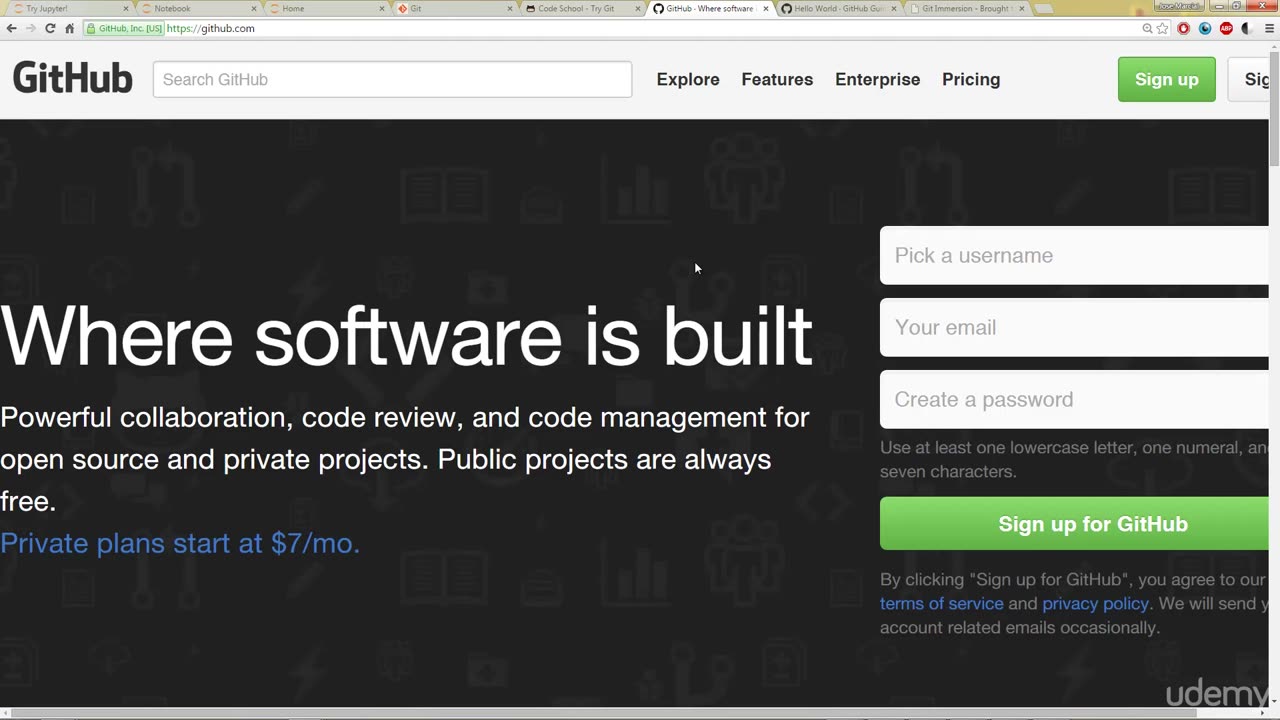Click the horizontal page scrollbar
Screen dimensions: 1280x720
click(634, 714)
